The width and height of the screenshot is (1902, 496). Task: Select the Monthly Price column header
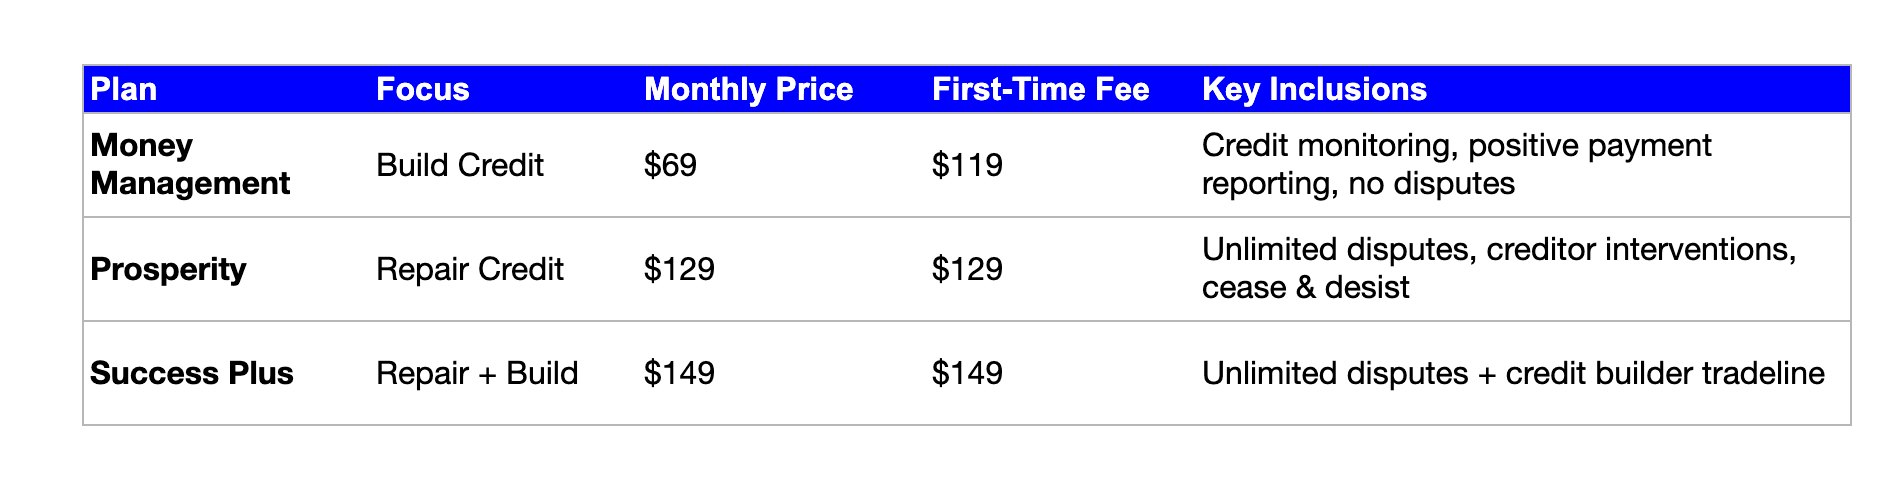point(748,90)
